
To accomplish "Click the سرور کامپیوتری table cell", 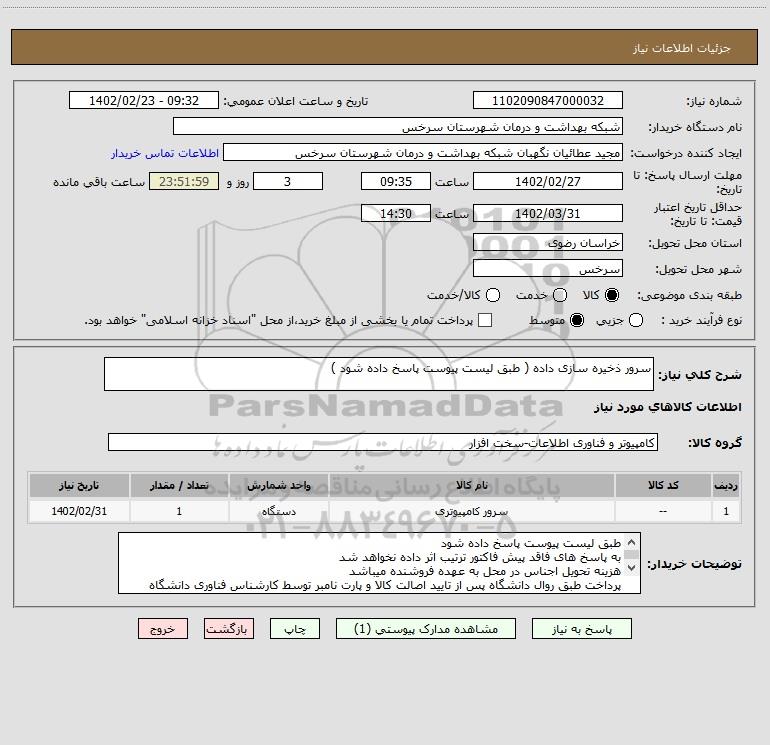I will (472, 511).
